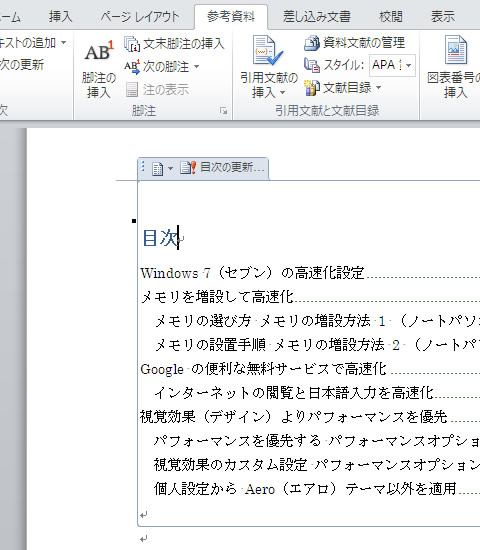Click the 図表番号の挿入 caption icon
This screenshot has width=480, height=550.
[456, 49]
